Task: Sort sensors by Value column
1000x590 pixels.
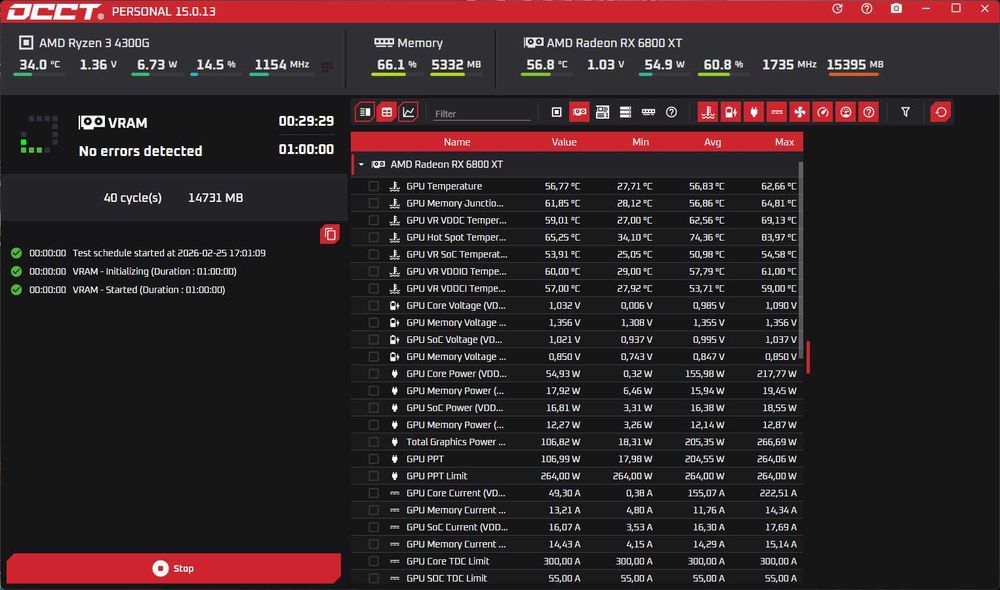Action: [x=564, y=142]
